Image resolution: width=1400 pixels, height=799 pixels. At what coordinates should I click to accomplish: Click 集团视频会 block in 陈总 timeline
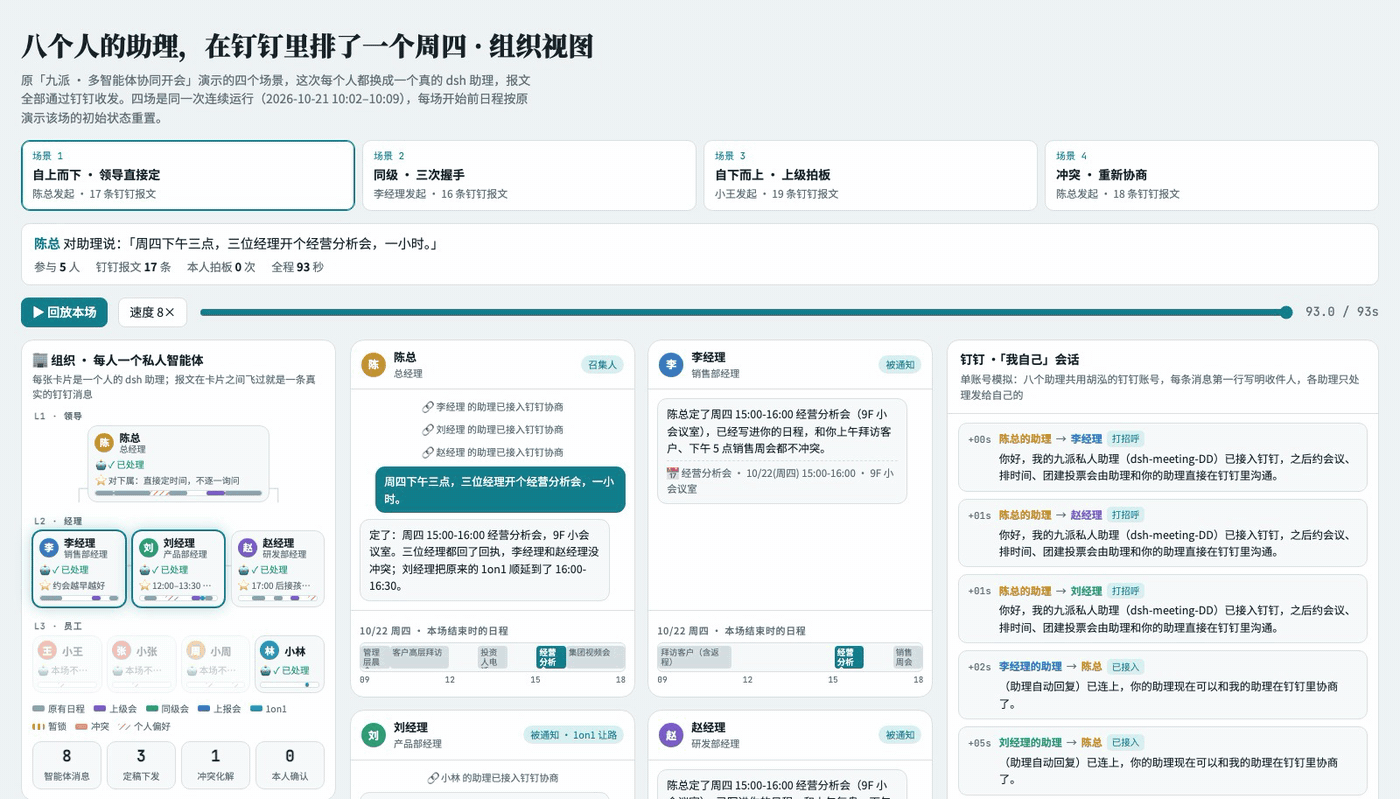tap(596, 657)
